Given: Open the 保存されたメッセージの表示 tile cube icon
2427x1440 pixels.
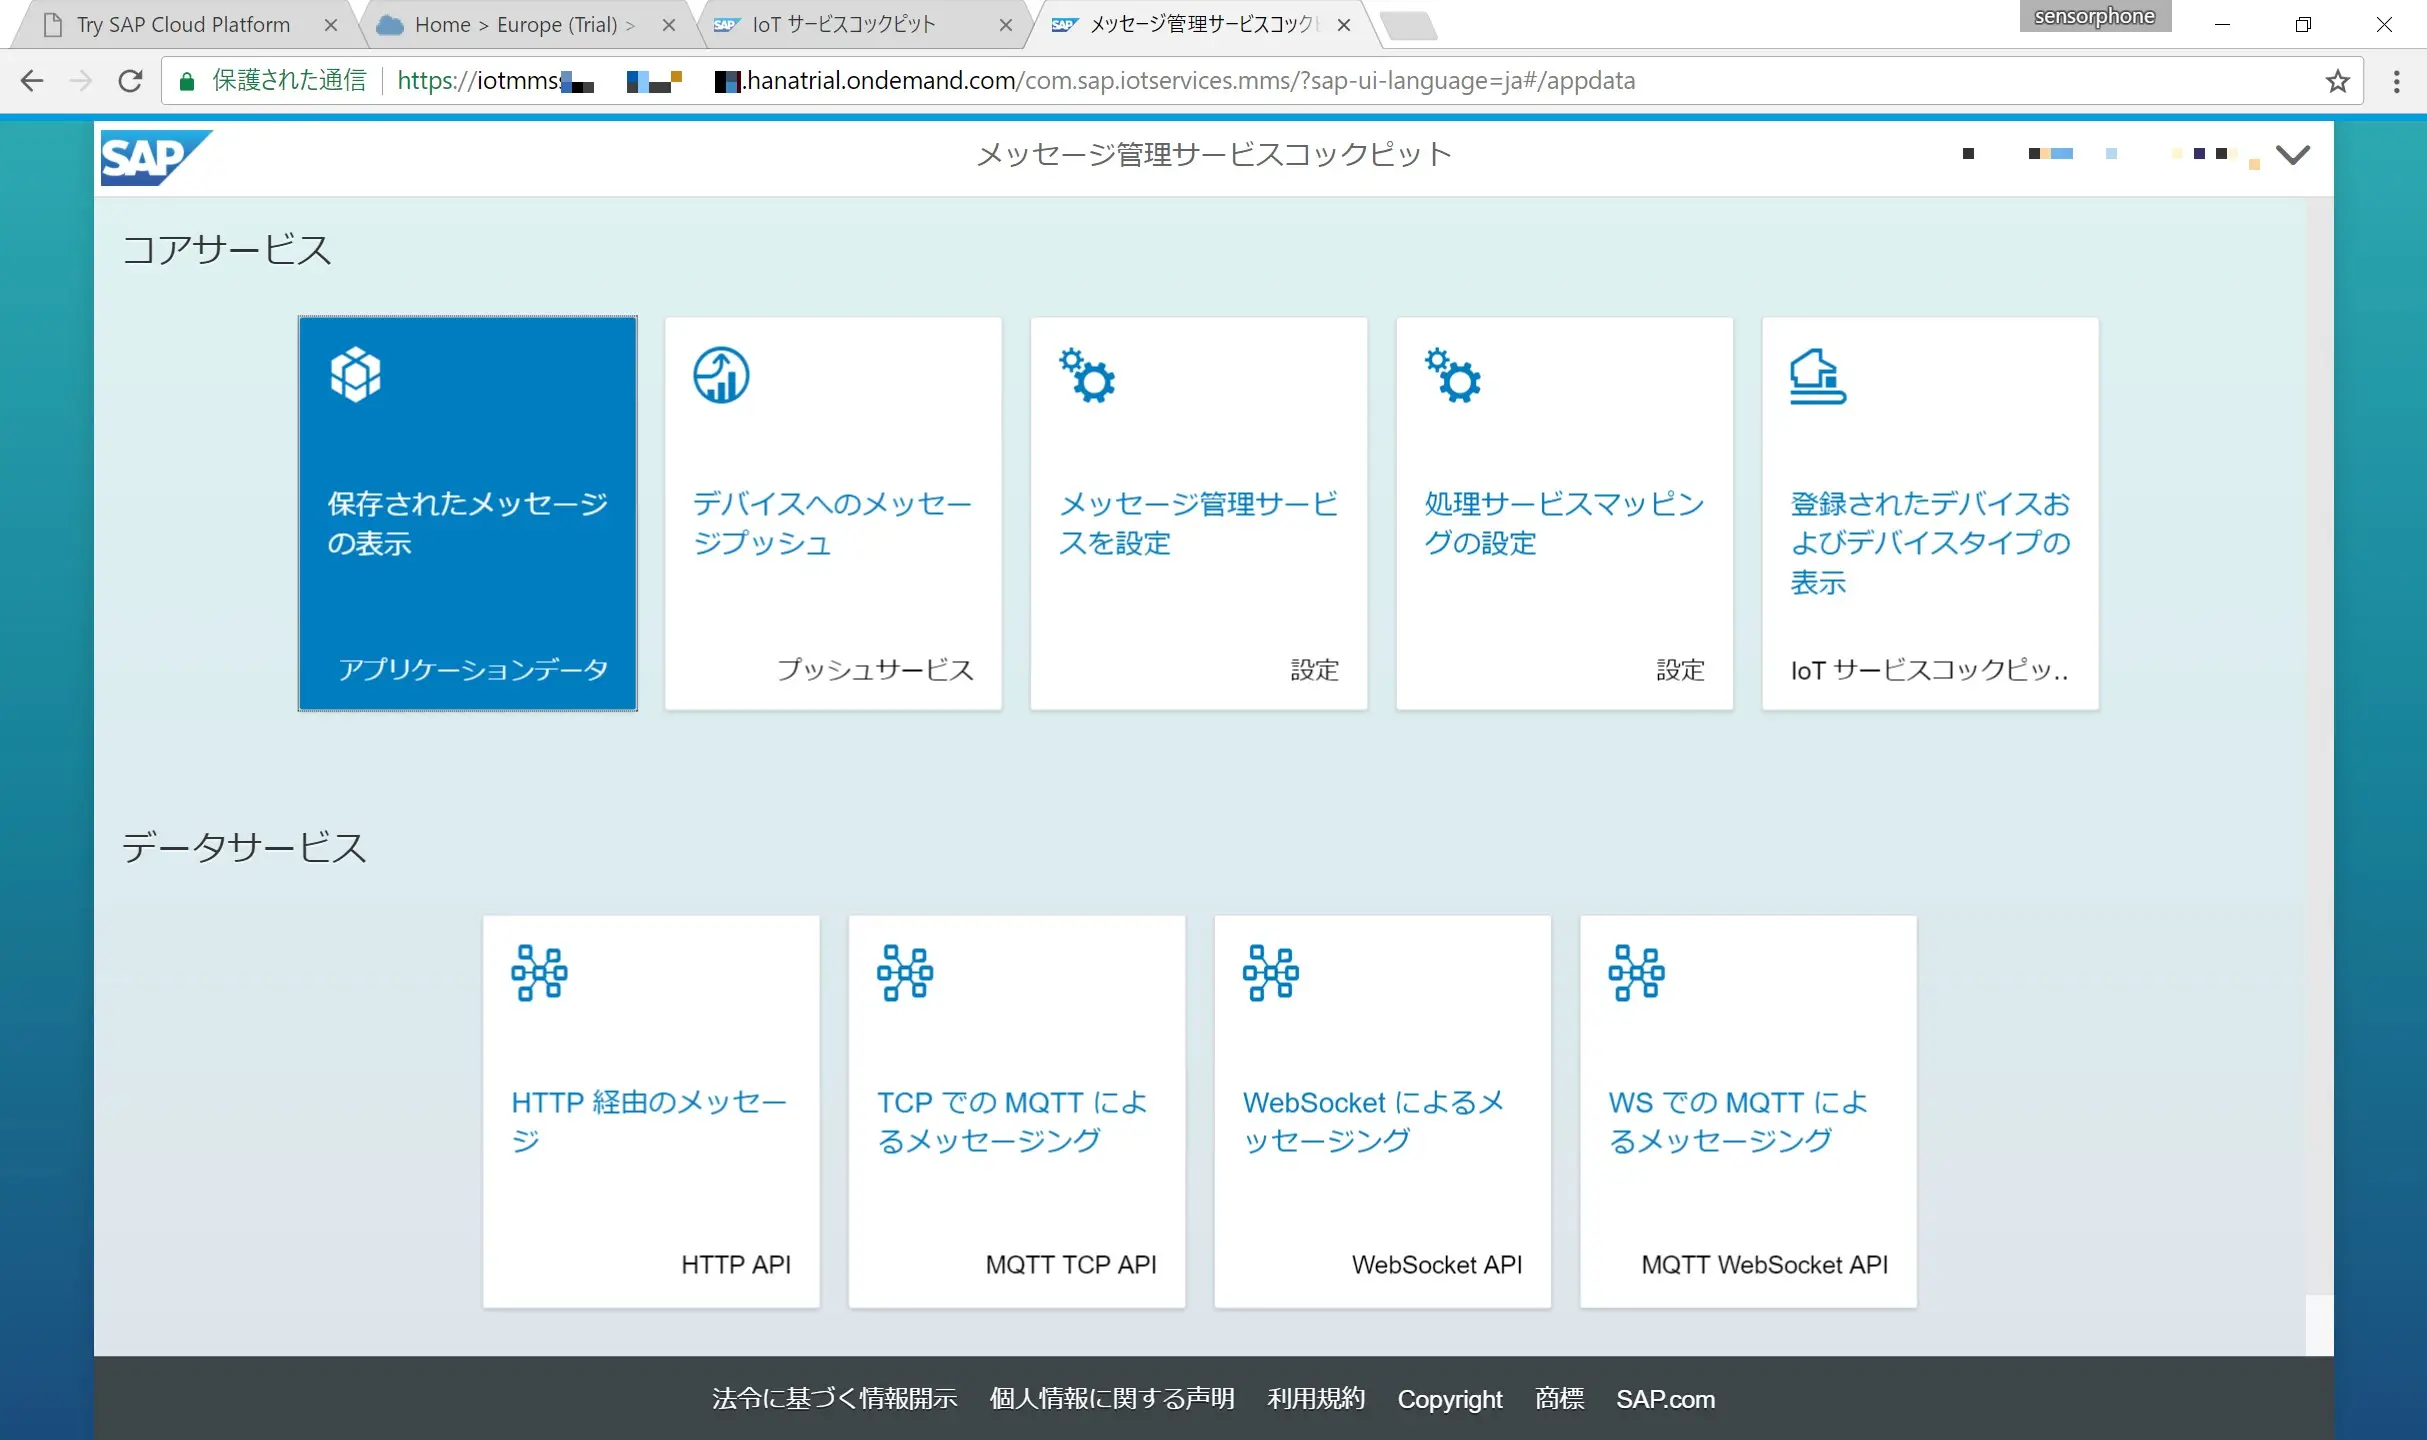Looking at the screenshot, I should pos(356,375).
